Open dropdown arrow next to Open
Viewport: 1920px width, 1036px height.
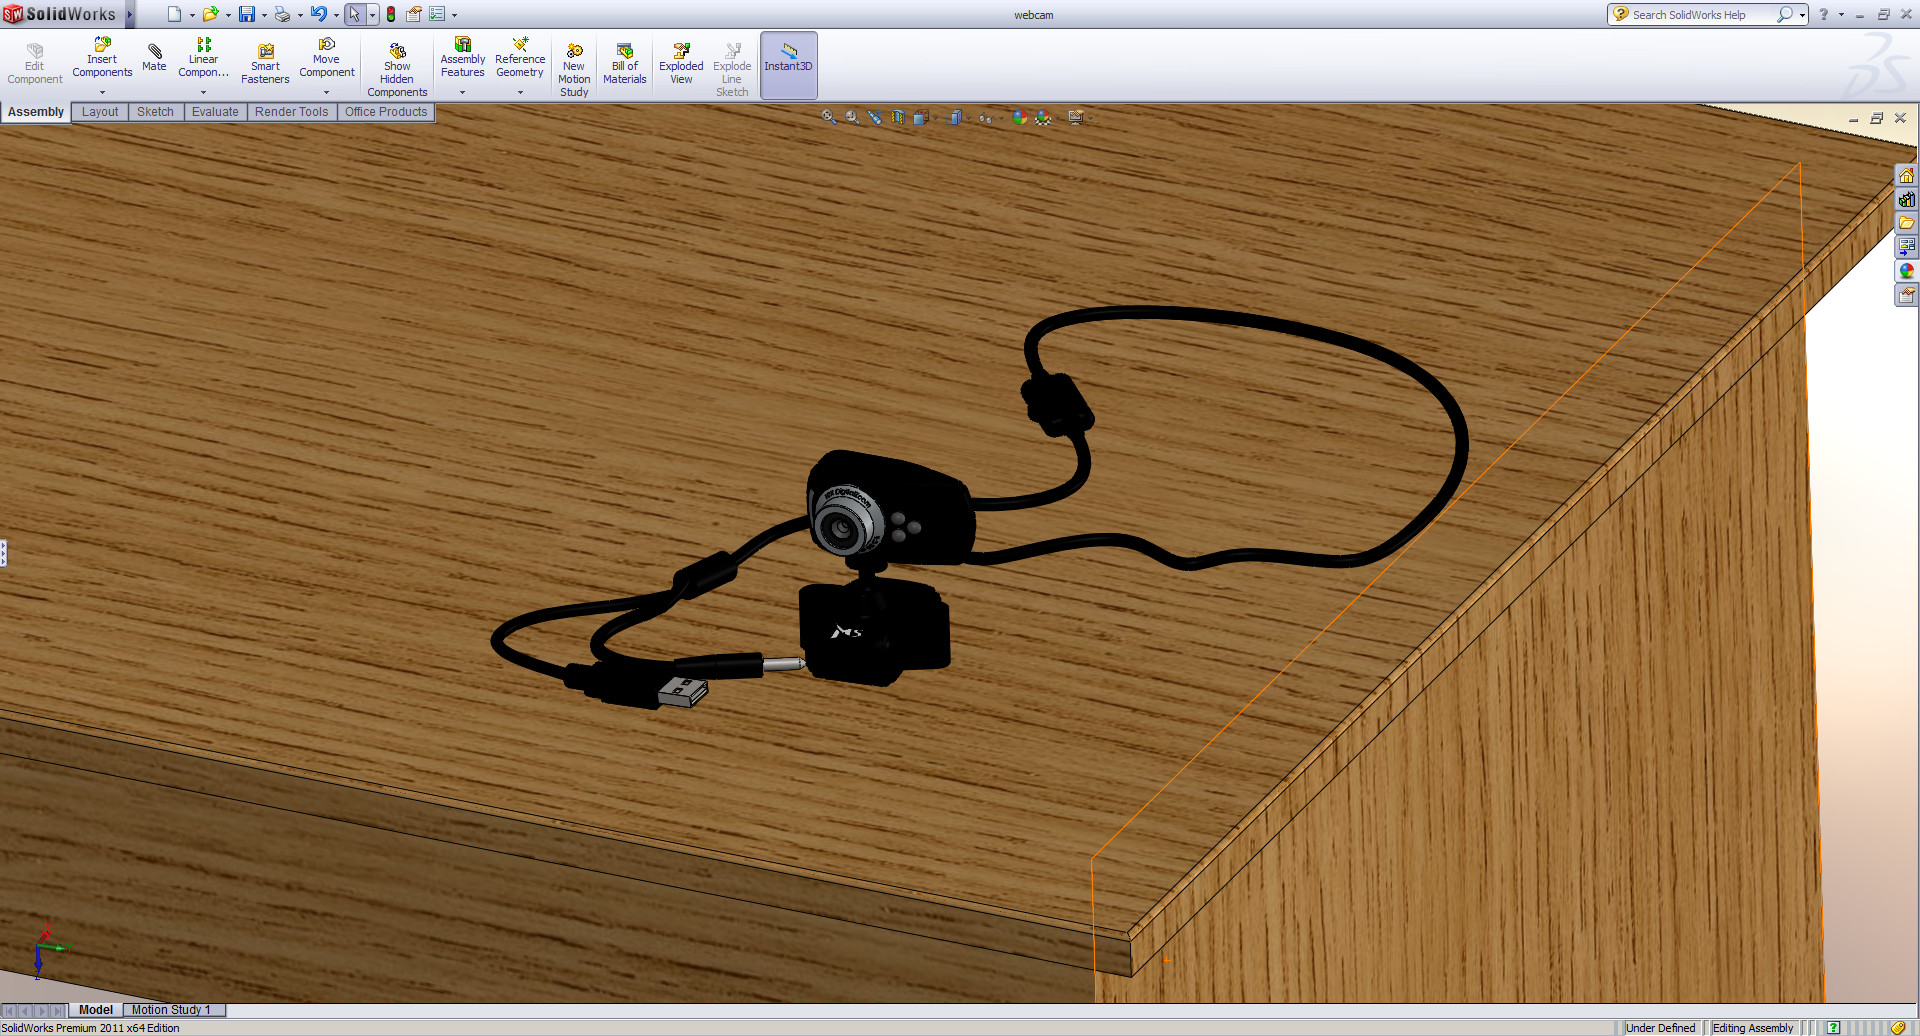pos(228,15)
